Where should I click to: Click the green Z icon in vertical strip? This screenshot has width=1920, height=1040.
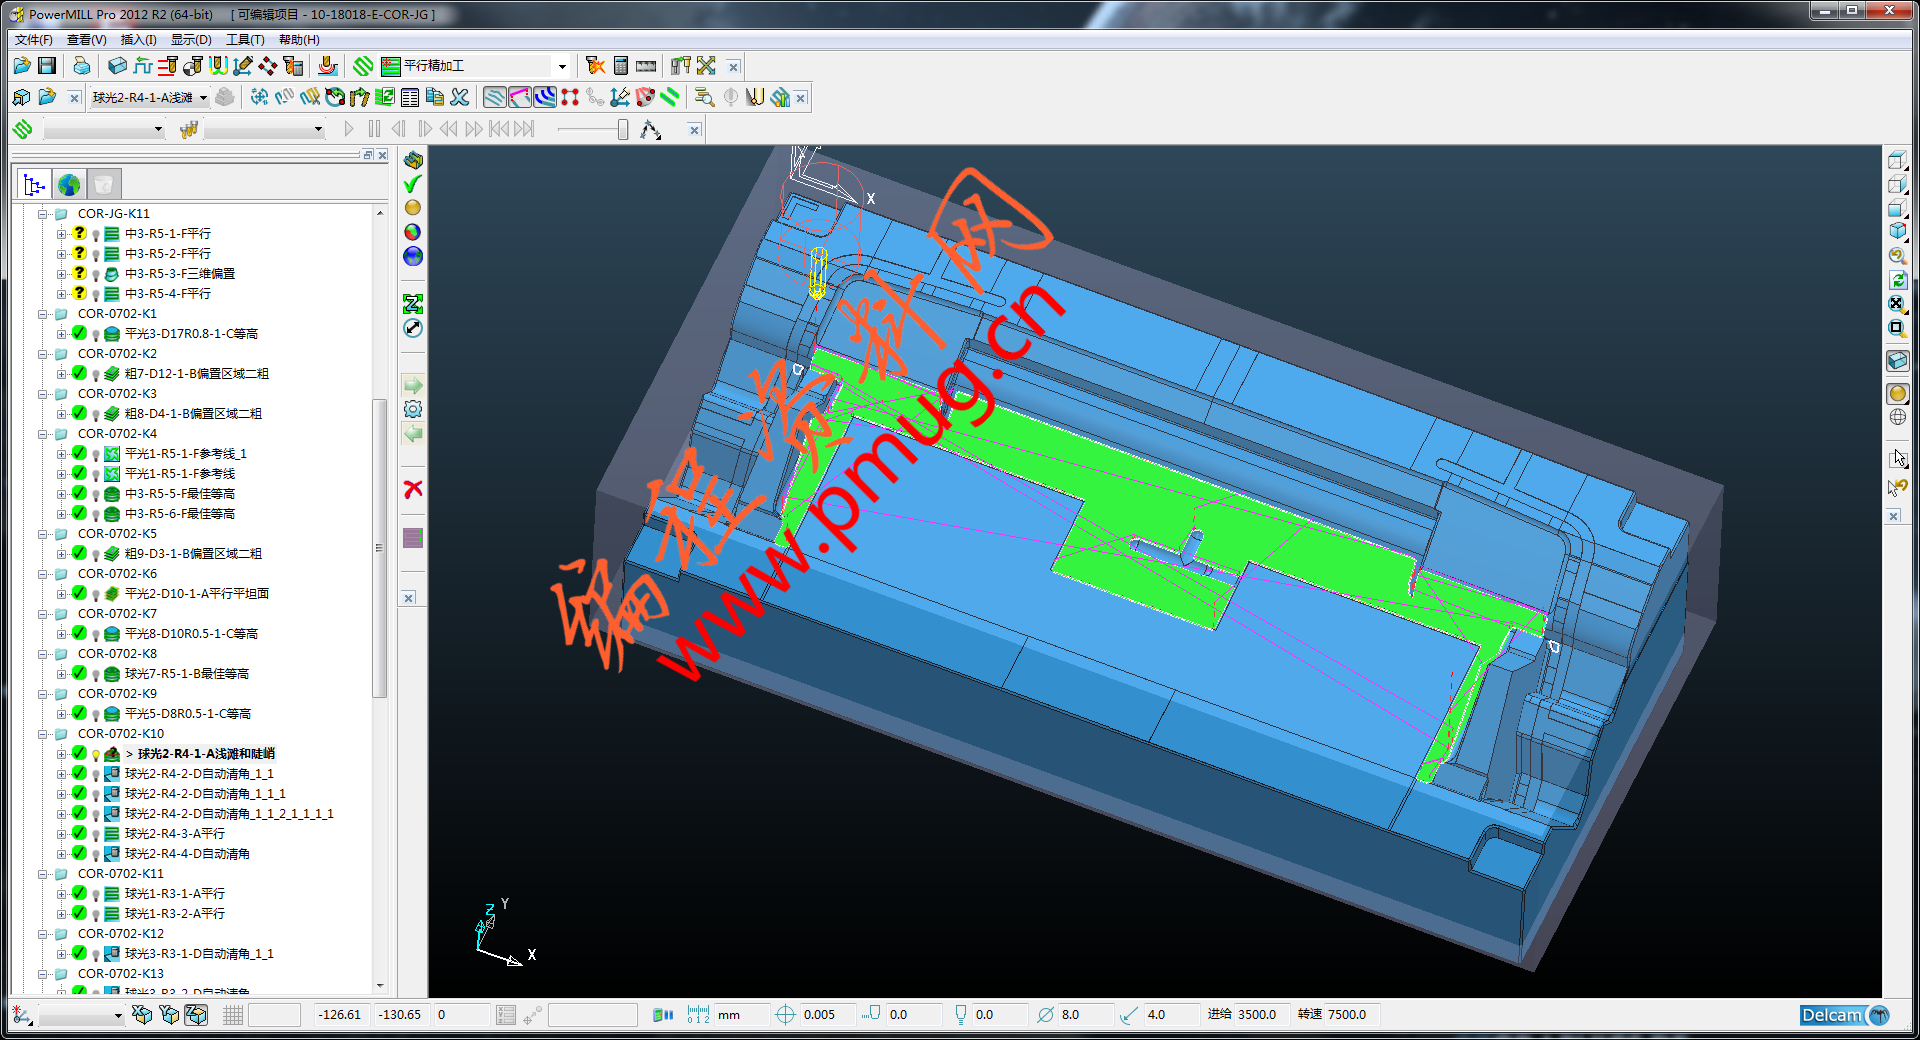coord(413,303)
